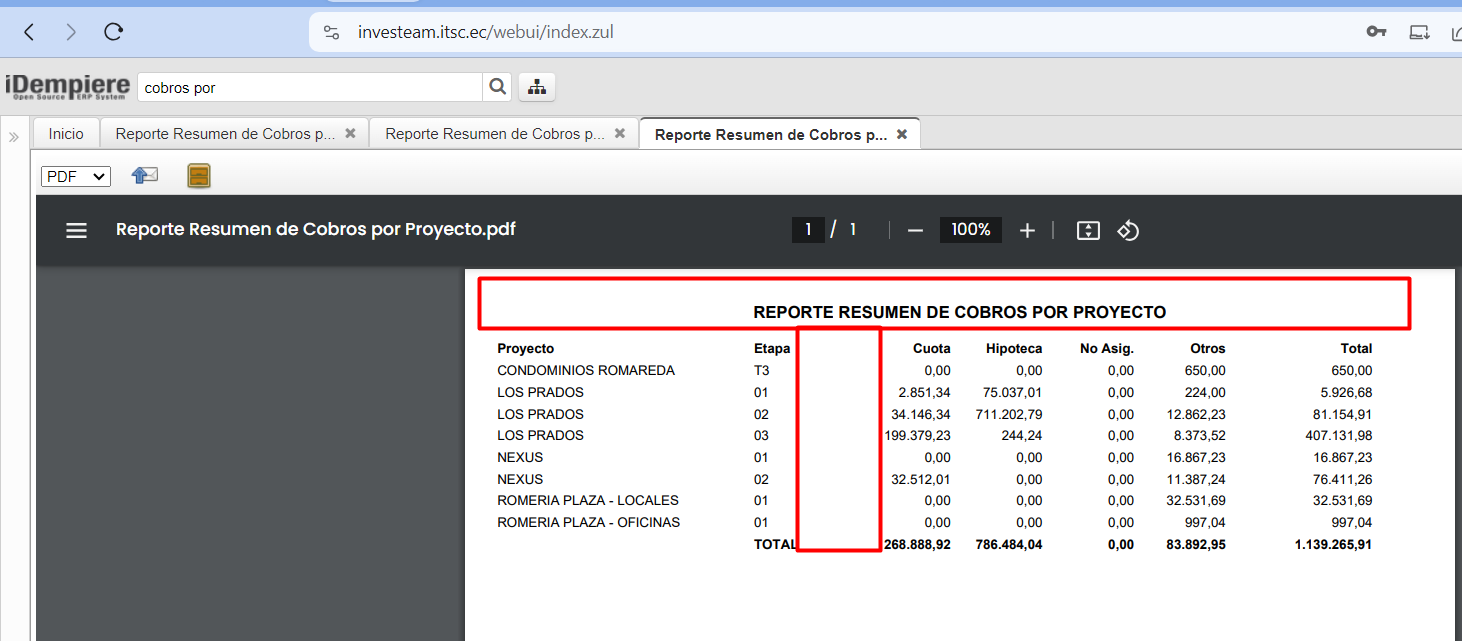This screenshot has width=1462, height=641.
Task: Open the PDF format dropdown
Action: coord(75,176)
